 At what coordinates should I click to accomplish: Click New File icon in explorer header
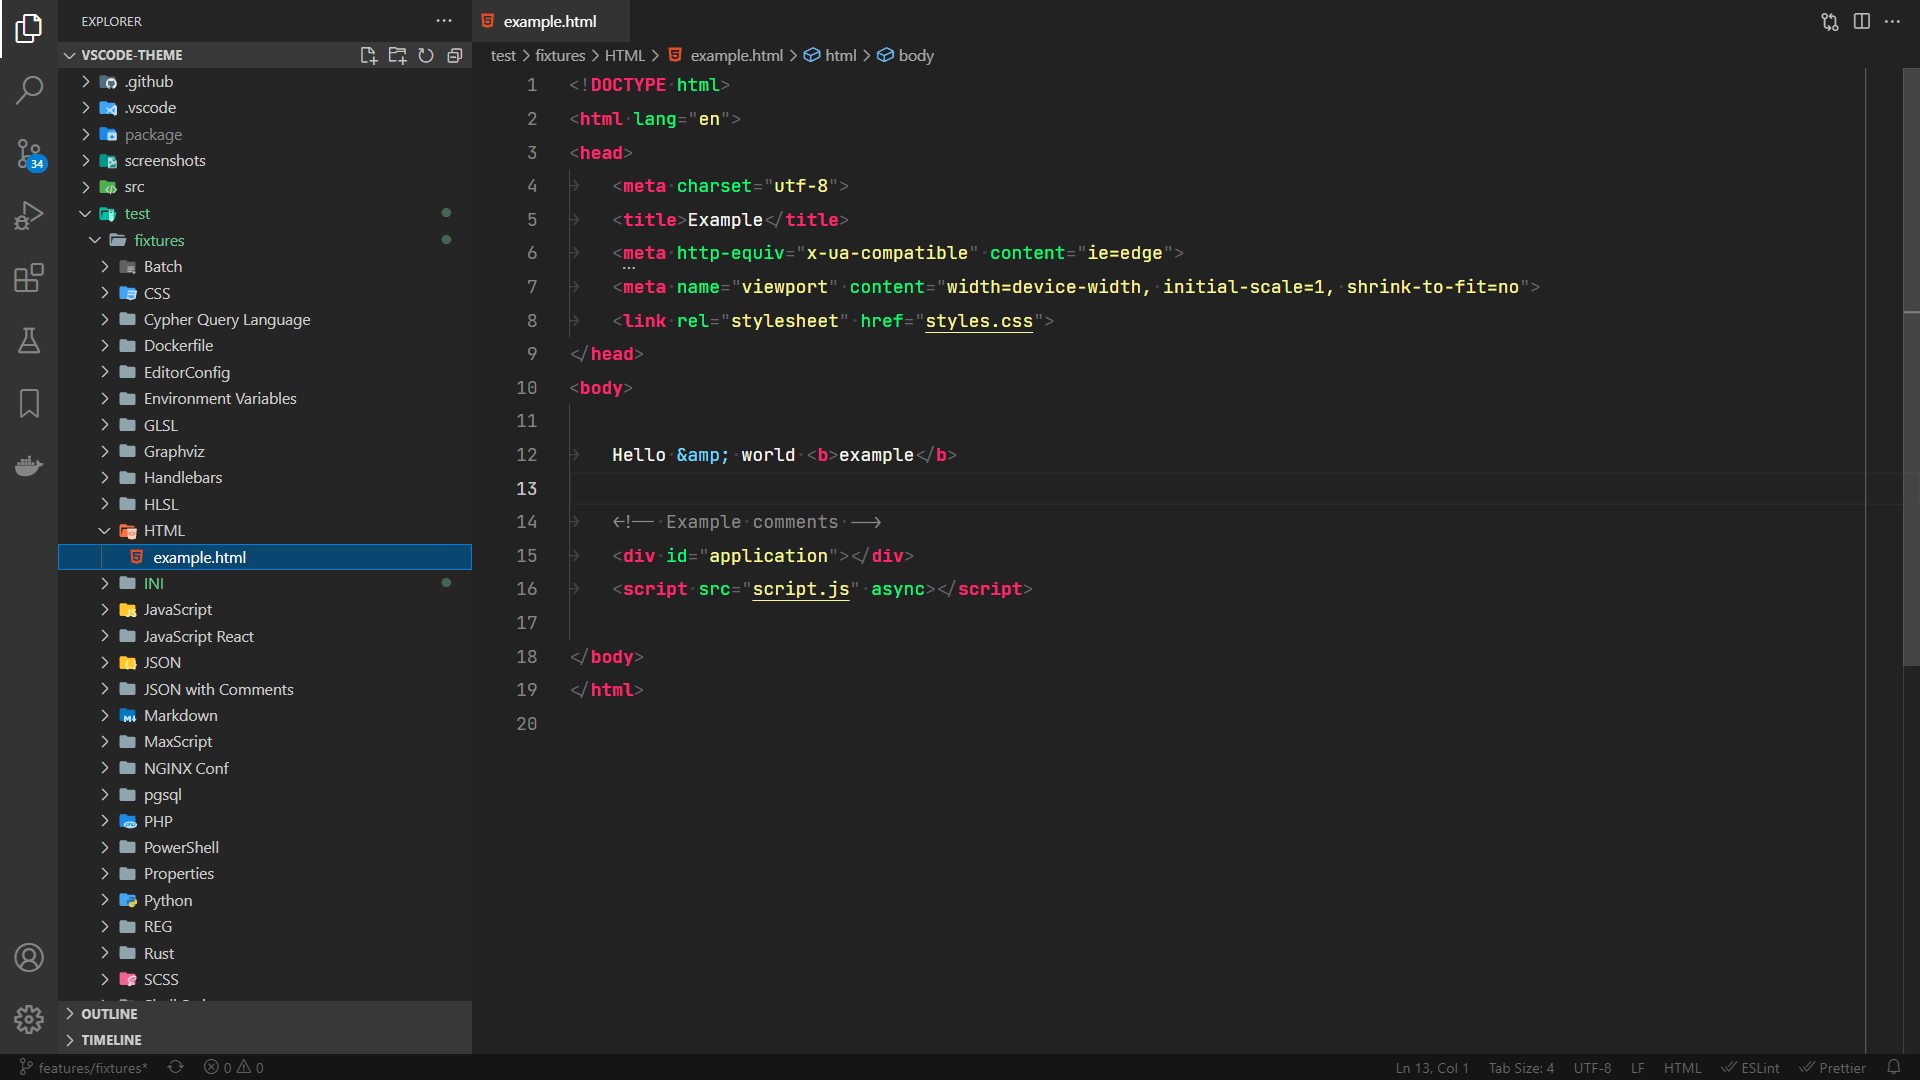368,55
